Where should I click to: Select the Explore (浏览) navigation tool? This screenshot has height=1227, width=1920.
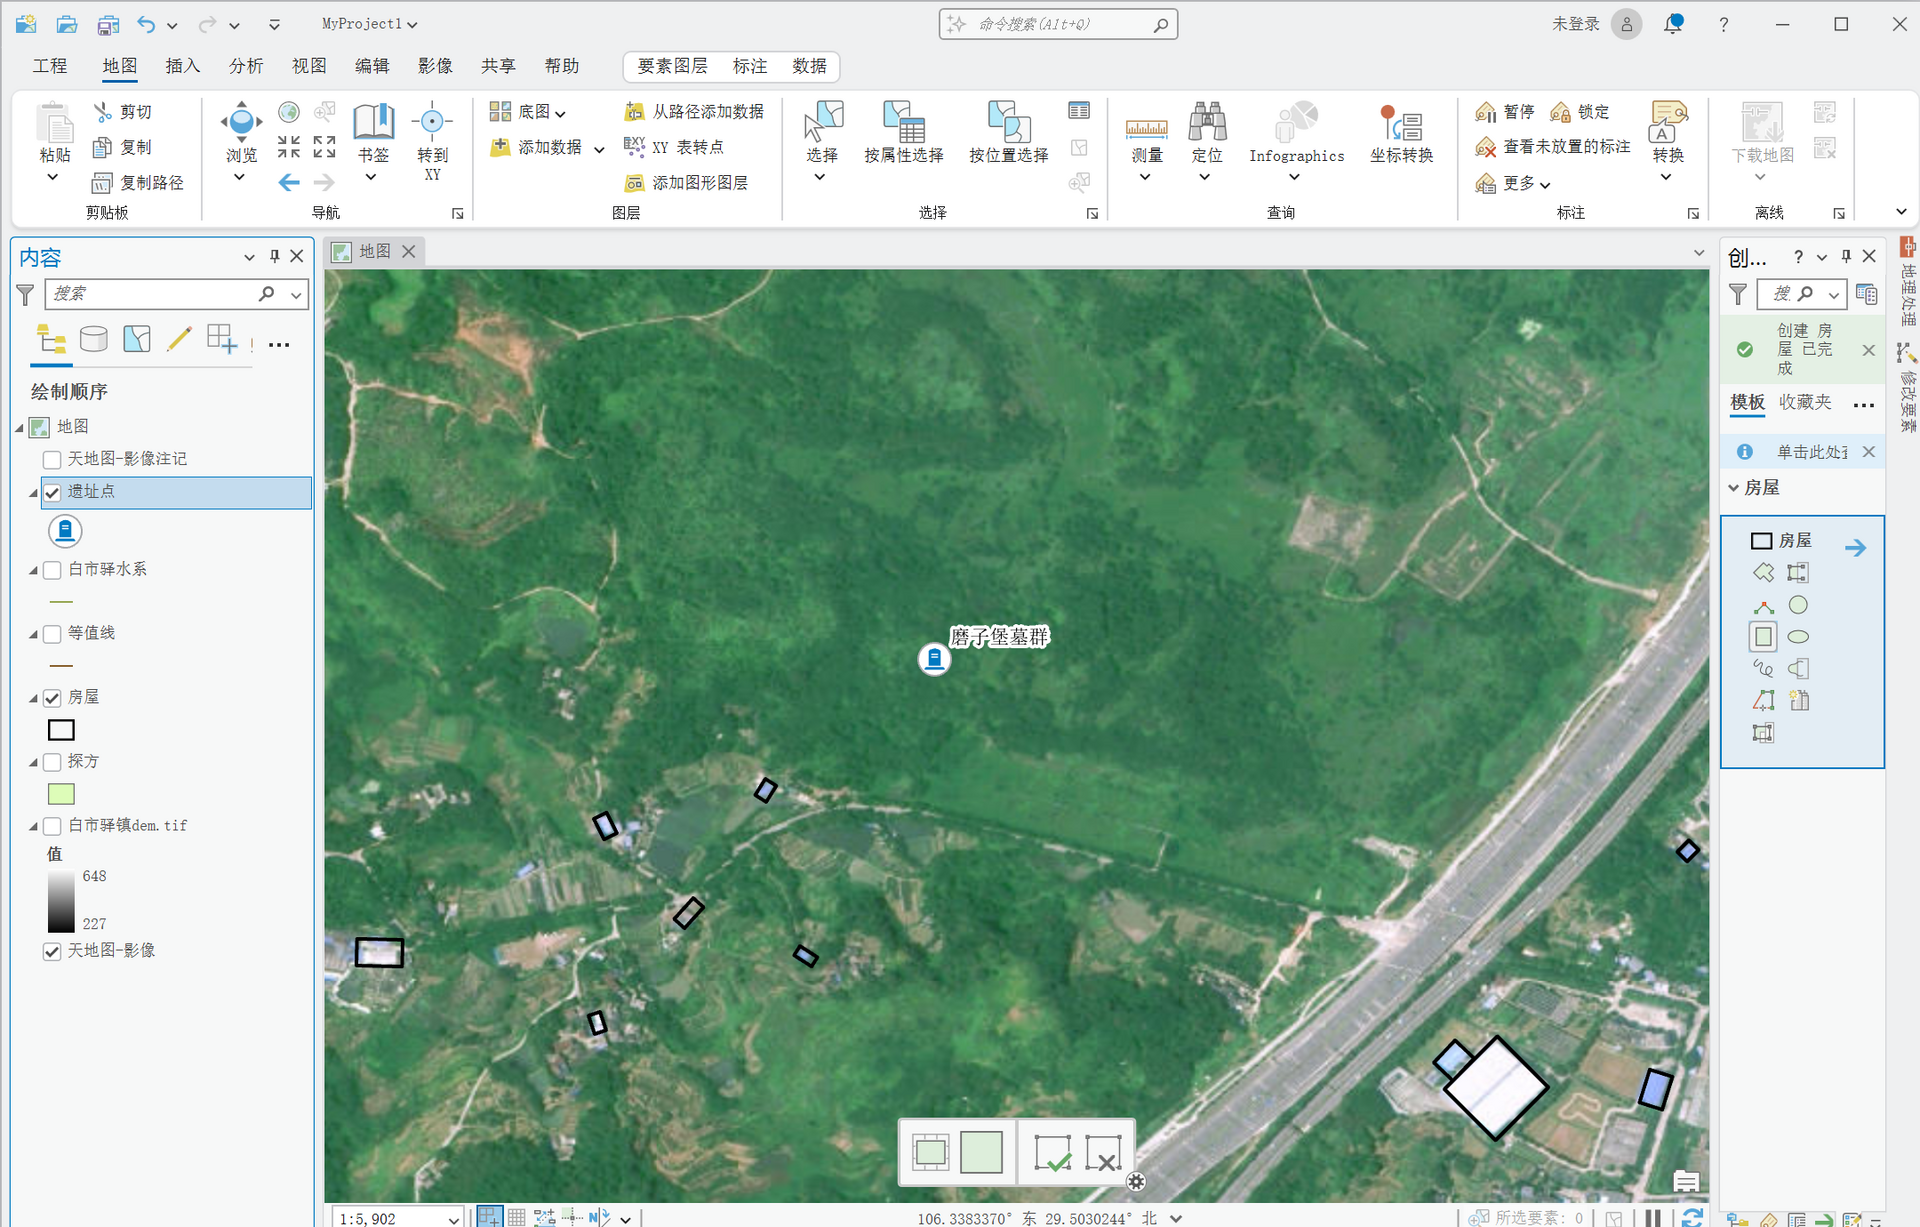(240, 123)
